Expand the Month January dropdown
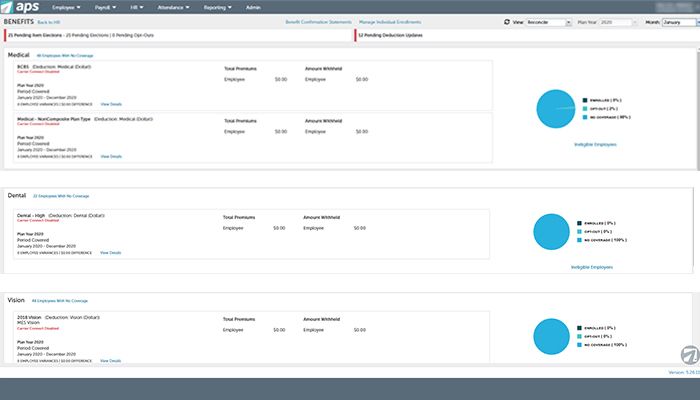 (x=677, y=21)
